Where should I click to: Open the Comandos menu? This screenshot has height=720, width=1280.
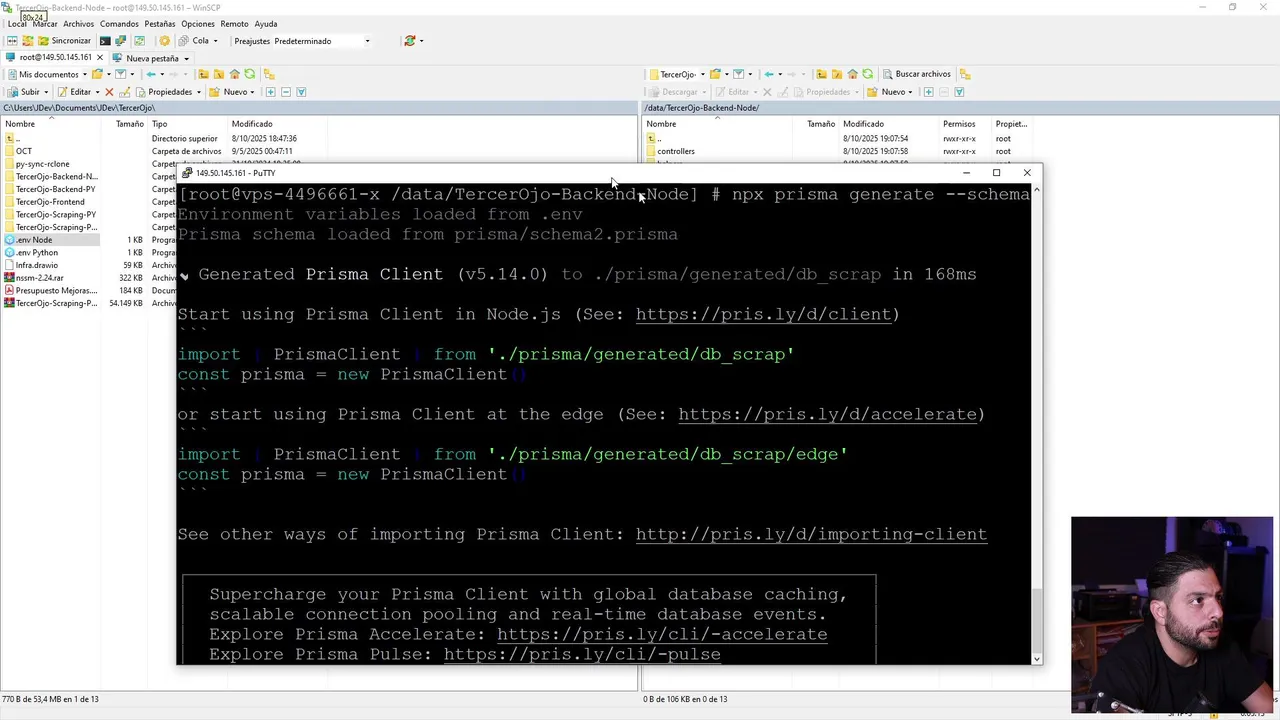pos(119,24)
